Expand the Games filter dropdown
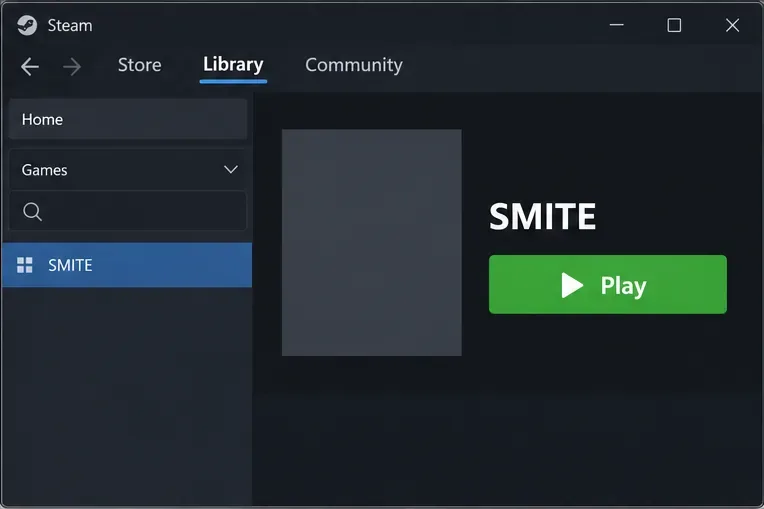This screenshot has height=509, width=764. pyautogui.click(x=128, y=170)
